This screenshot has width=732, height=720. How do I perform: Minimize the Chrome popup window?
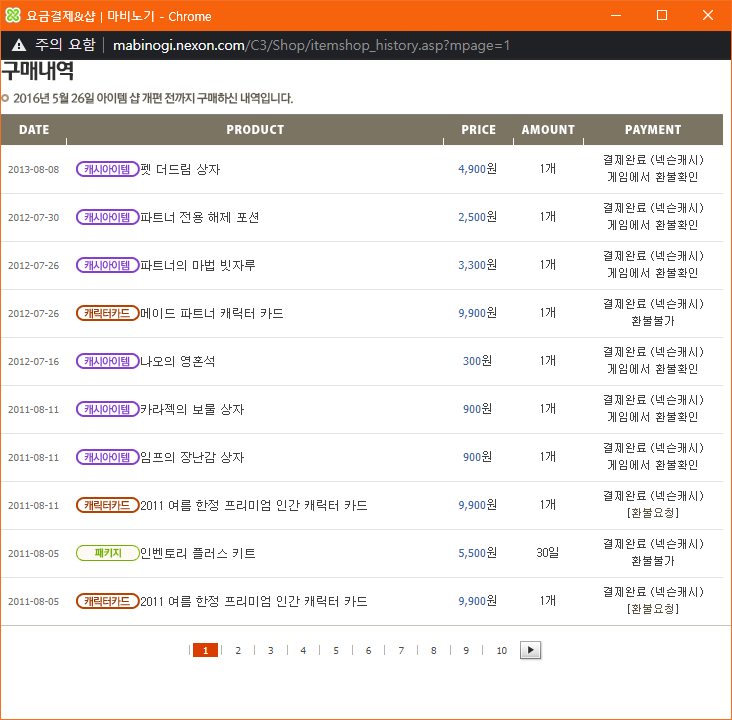point(616,15)
